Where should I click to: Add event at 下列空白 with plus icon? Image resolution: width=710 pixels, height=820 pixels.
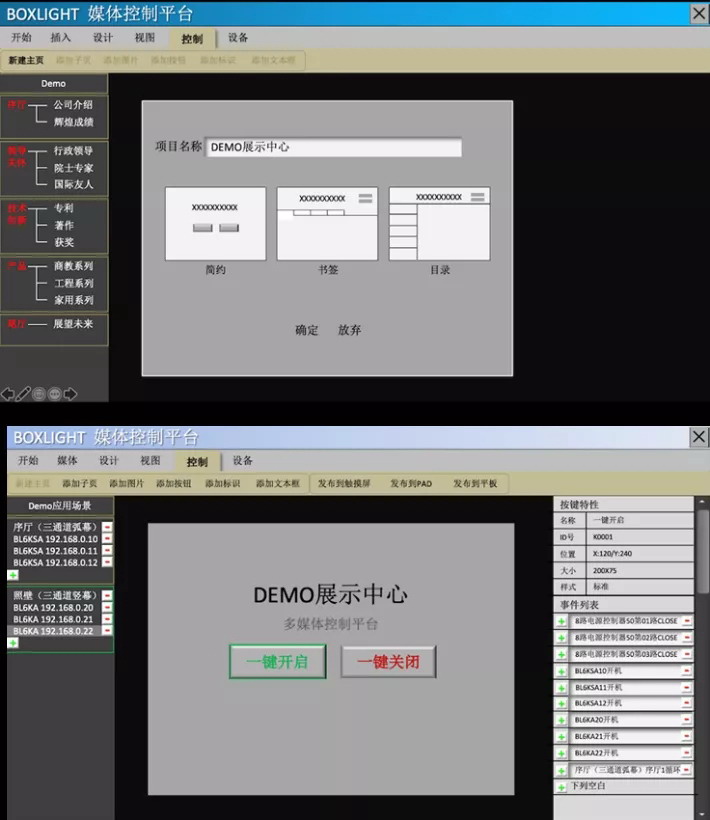(x=562, y=787)
